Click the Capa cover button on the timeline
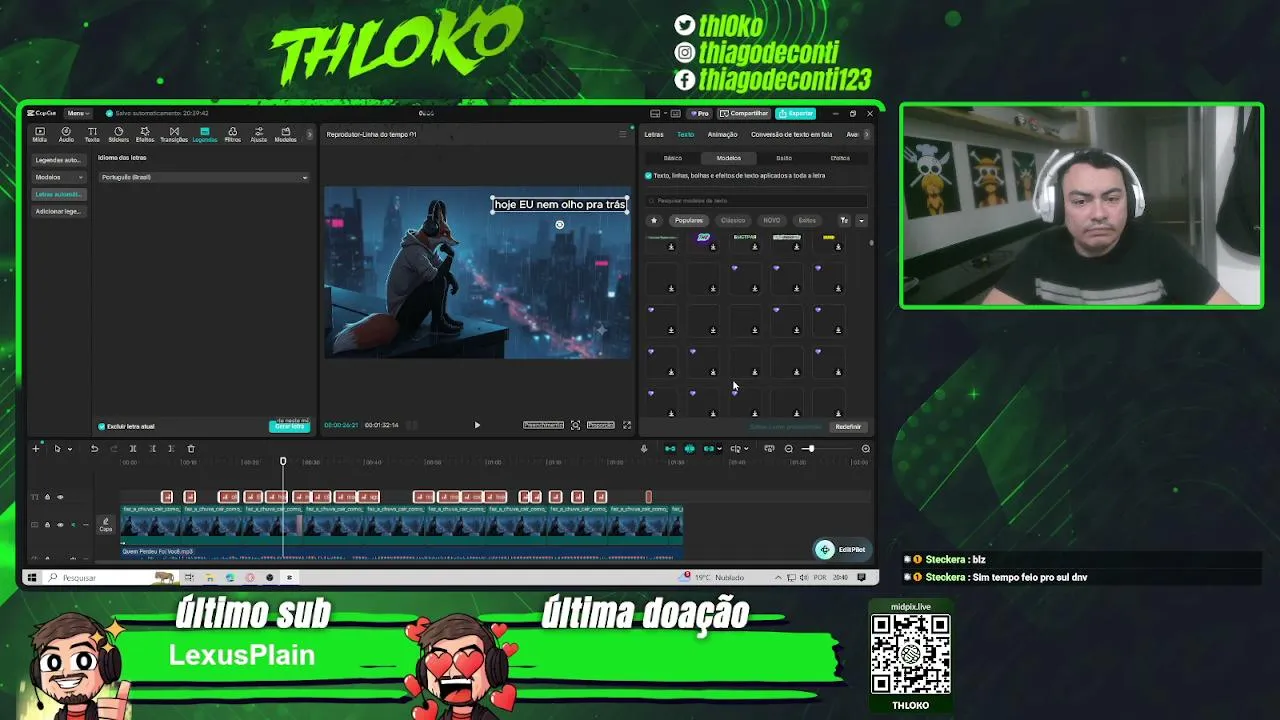The height and width of the screenshot is (720, 1280). point(105,524)
